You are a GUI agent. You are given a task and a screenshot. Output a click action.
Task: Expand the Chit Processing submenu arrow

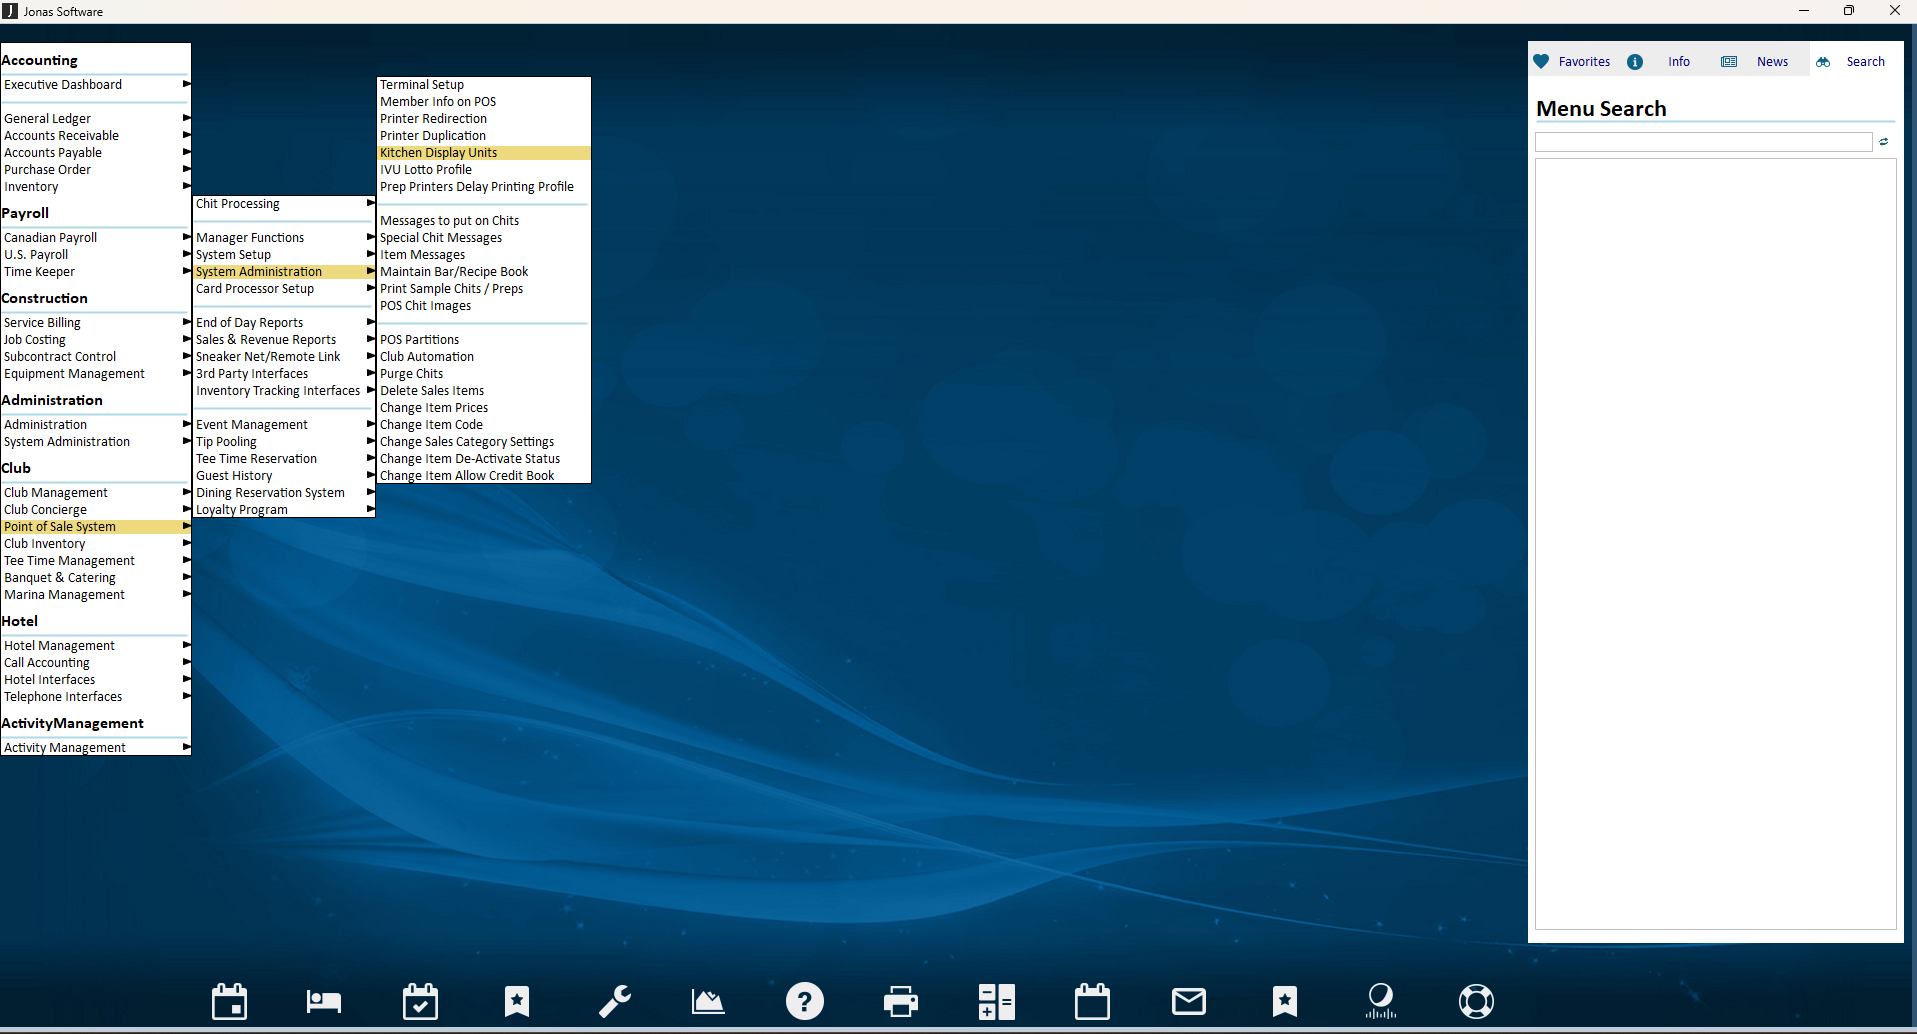(370, 203)
